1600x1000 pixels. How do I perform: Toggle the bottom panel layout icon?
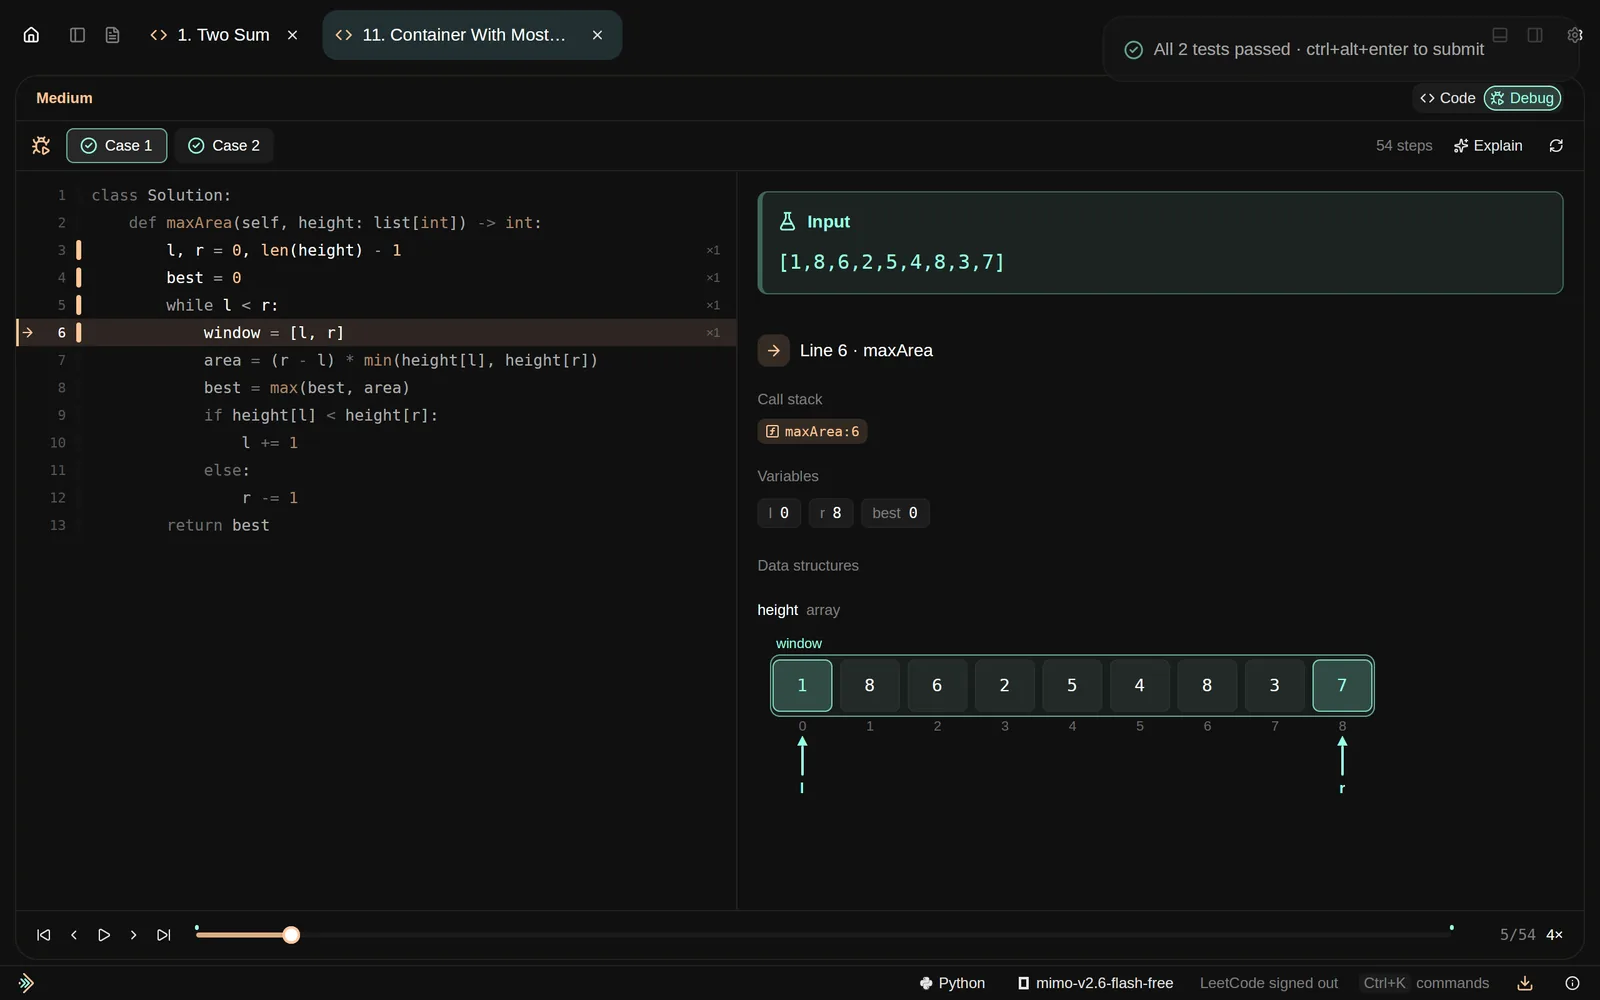[1500, 35]
